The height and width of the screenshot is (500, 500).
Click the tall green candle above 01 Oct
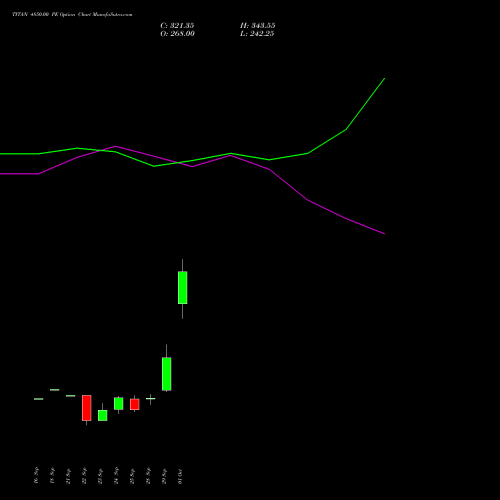point(182,288)
